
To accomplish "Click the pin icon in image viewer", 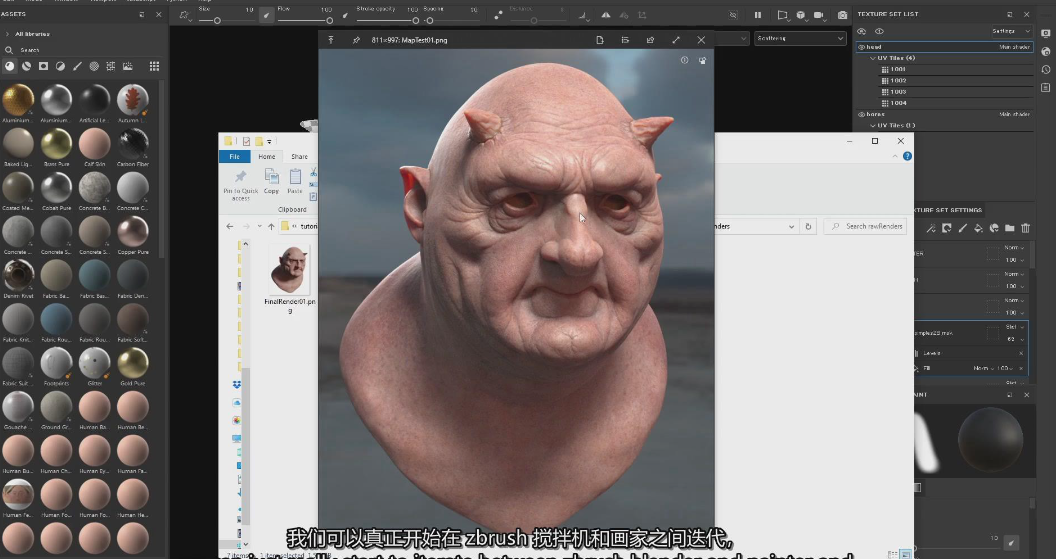I will coord(356,40).
